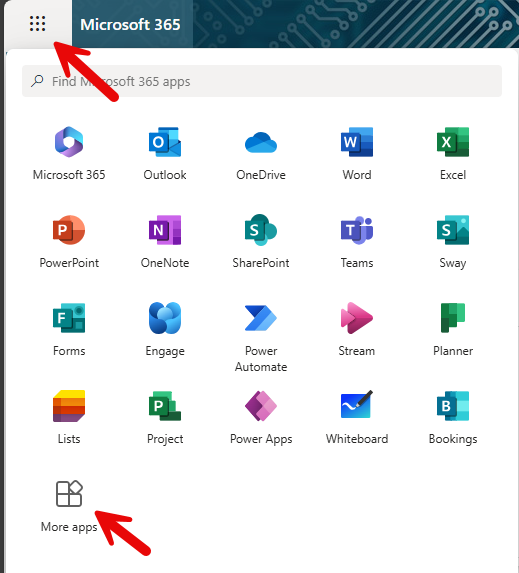Image resolution: width=519 pixels, height=573 pixels.
Task: Launch PowerPoint
Action: click(x=69, y=230)
